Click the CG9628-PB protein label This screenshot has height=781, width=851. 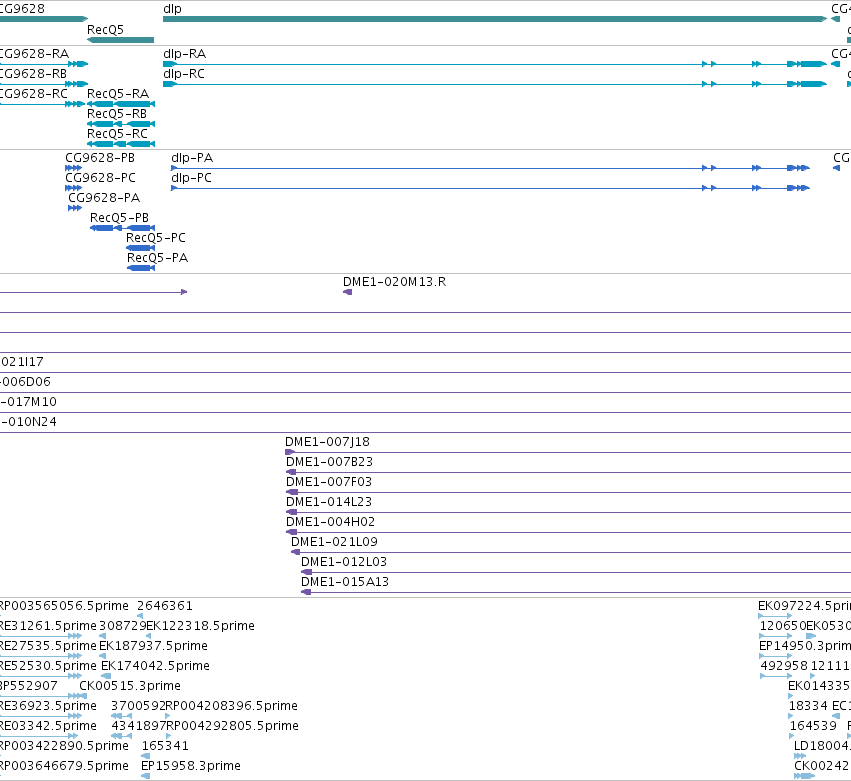tap(100, 158)
